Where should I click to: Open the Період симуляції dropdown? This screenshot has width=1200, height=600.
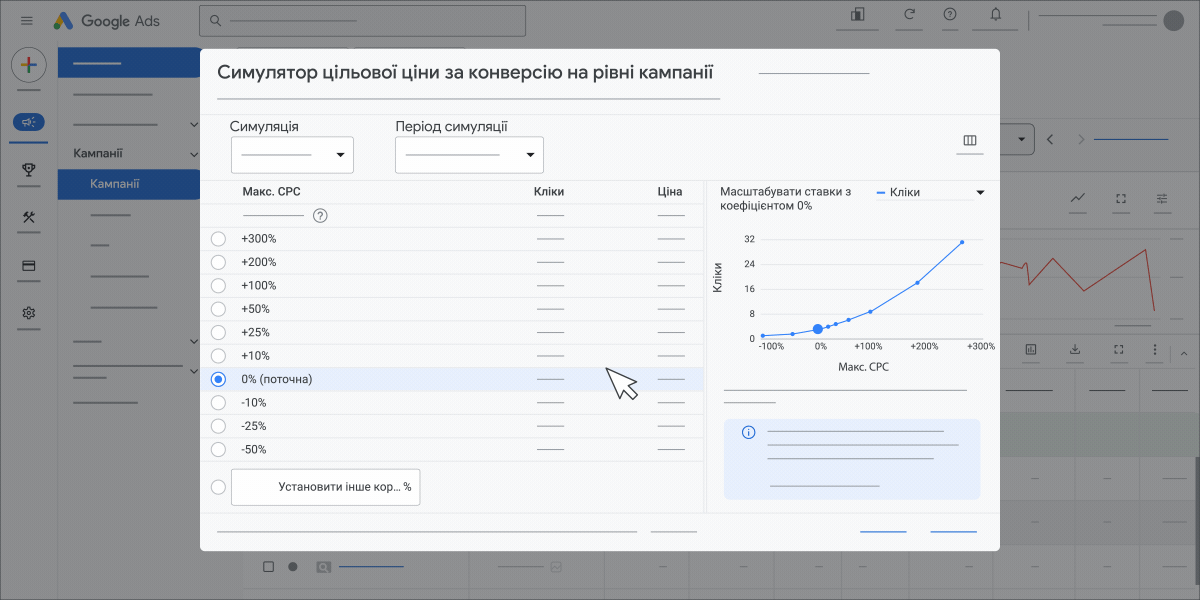click(x=469, y=155)
